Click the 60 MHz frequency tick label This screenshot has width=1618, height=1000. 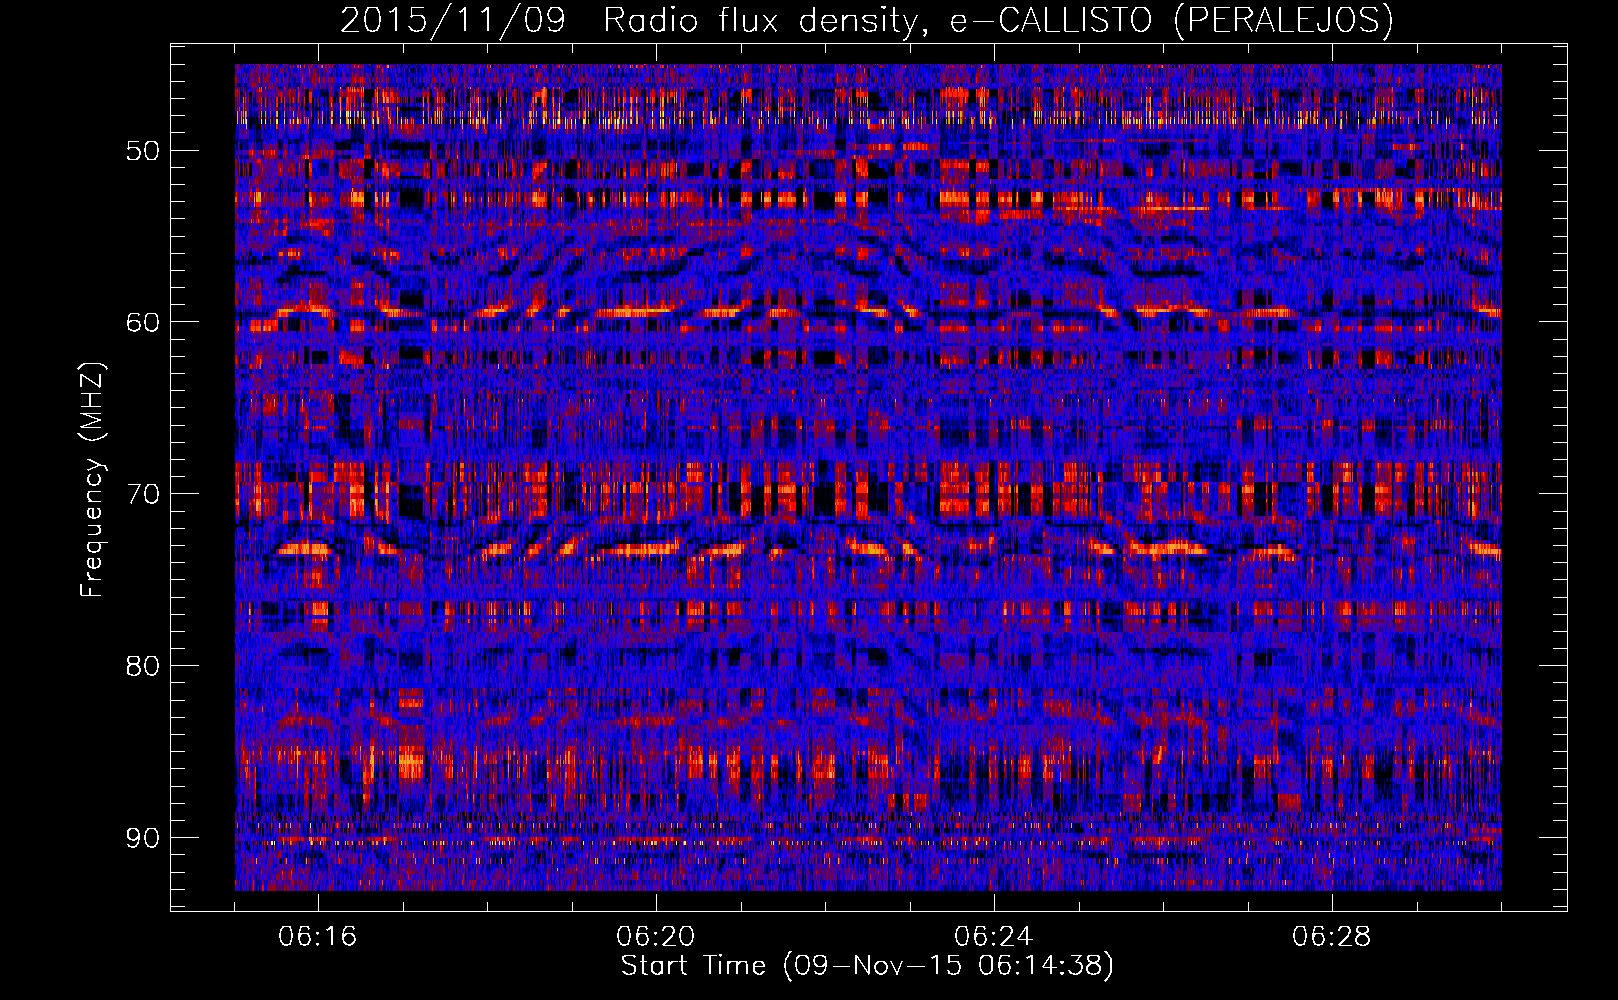pyautogui.click(x=142, y=322)
